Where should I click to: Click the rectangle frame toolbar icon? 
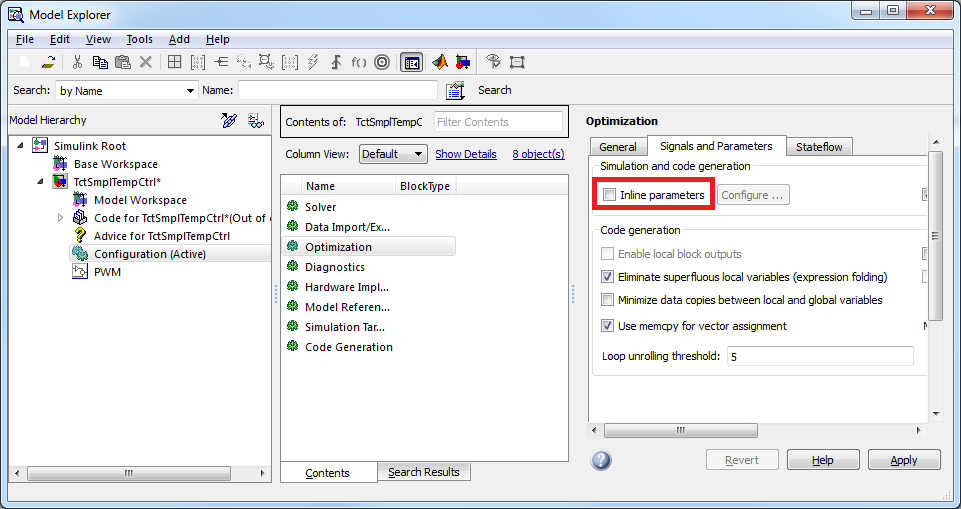point(517,62)
